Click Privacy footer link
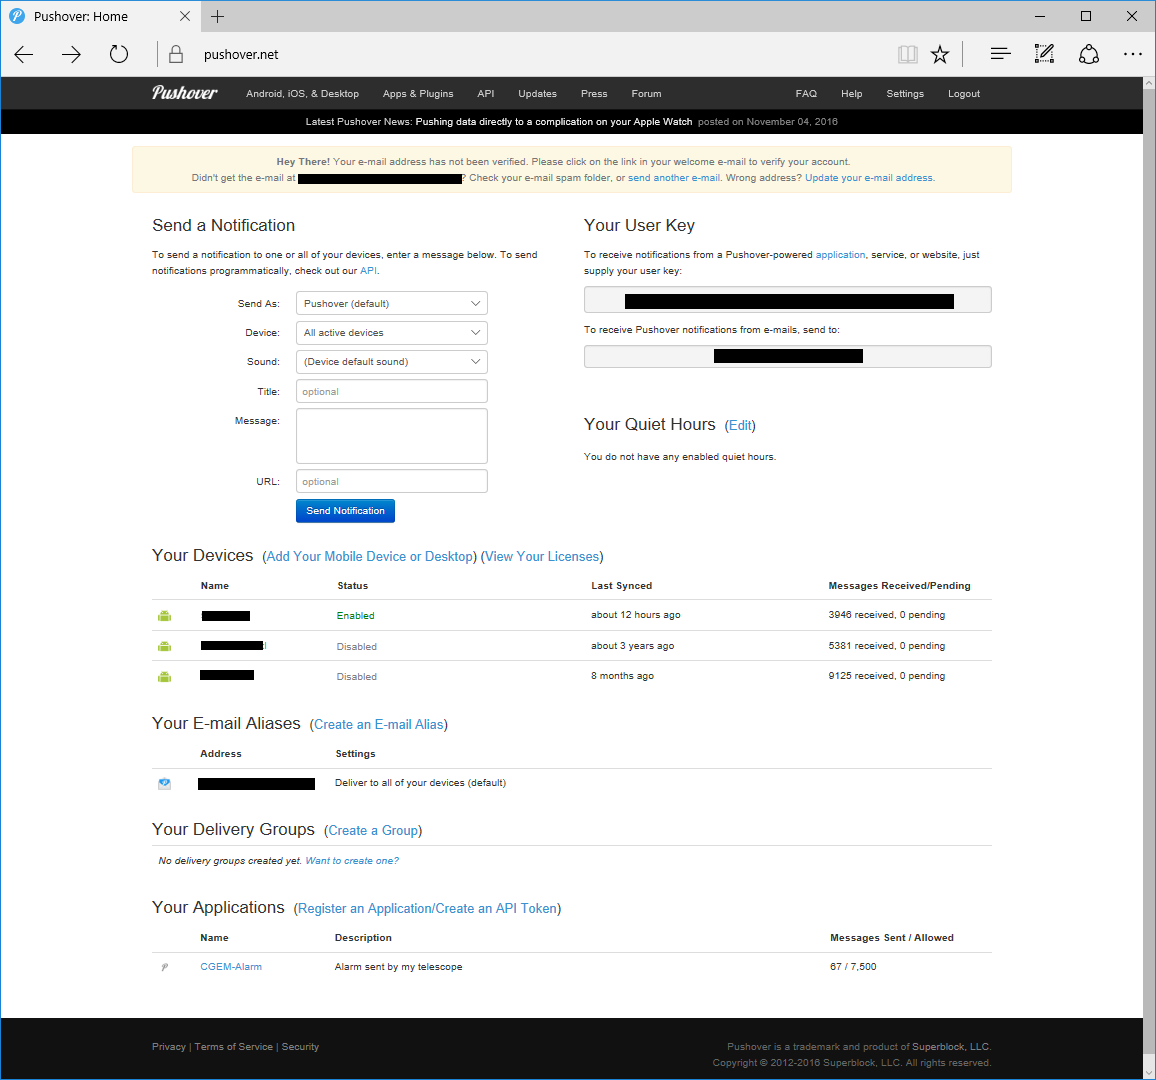Viewport: 1156px width, 1080px height. click(169, 1047)
